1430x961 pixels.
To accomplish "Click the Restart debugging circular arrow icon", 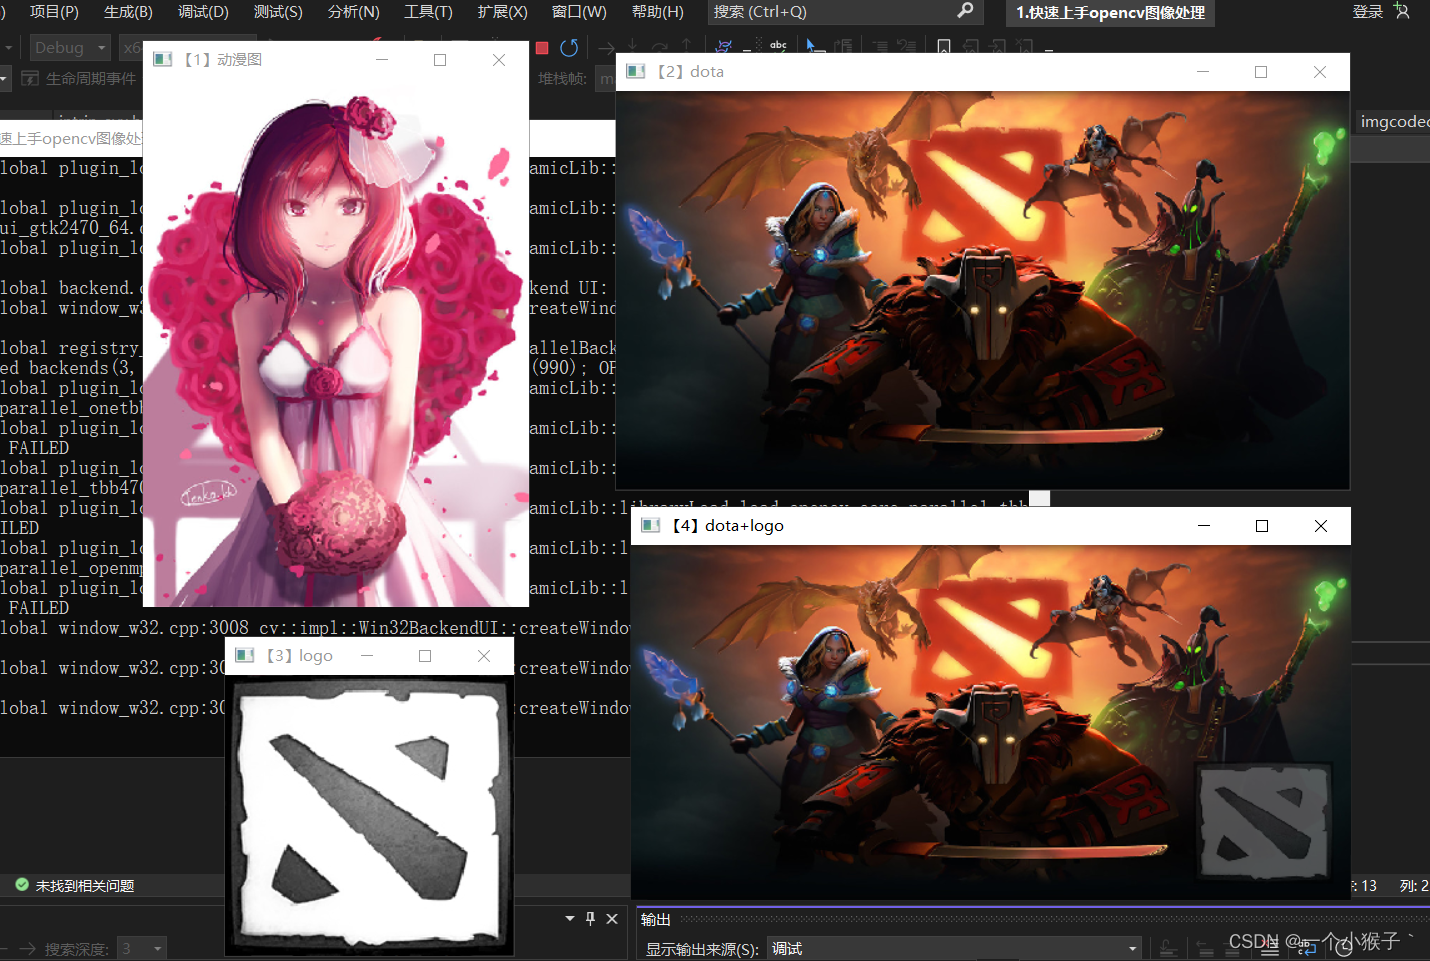I will [x=568, y=47].
